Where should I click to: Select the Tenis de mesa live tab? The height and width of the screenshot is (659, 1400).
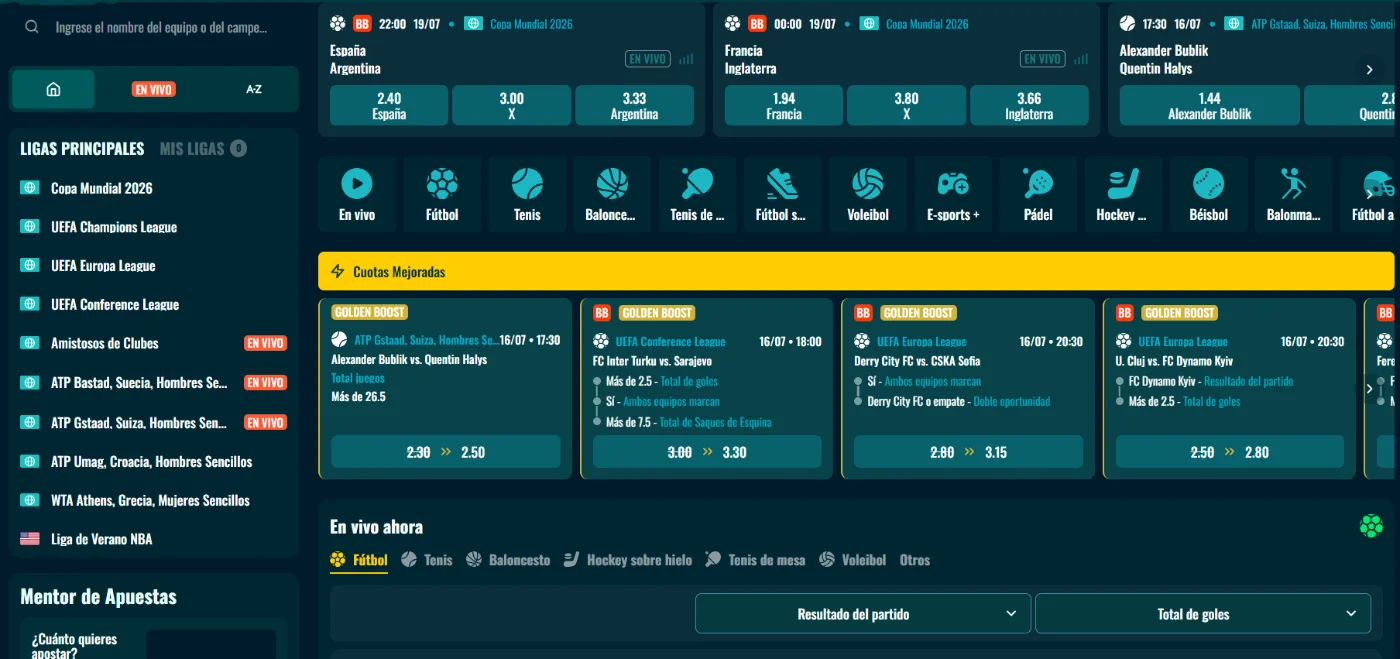pos(755,560)
